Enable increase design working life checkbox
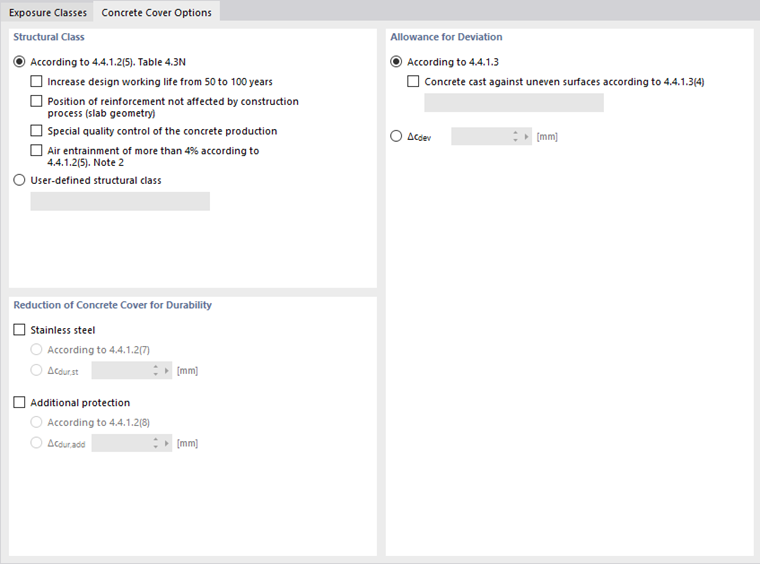The height and width of the screenshot is (564, 760). pos(37,82)
